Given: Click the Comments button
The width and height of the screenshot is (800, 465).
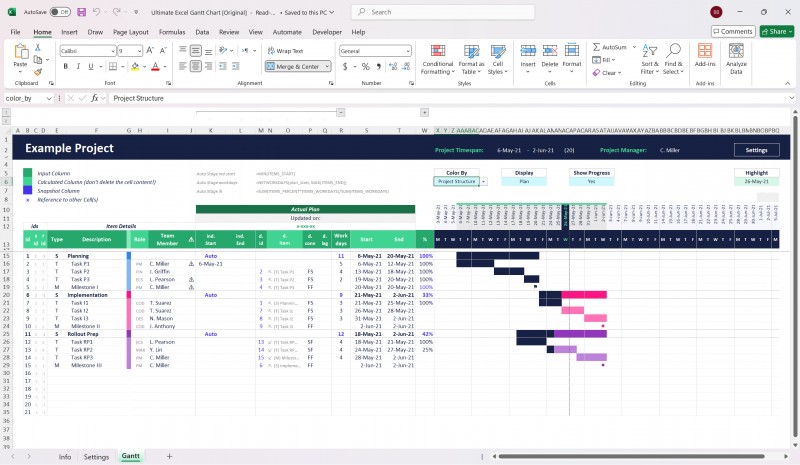Looking at the screenshot, I should [733, 31].
